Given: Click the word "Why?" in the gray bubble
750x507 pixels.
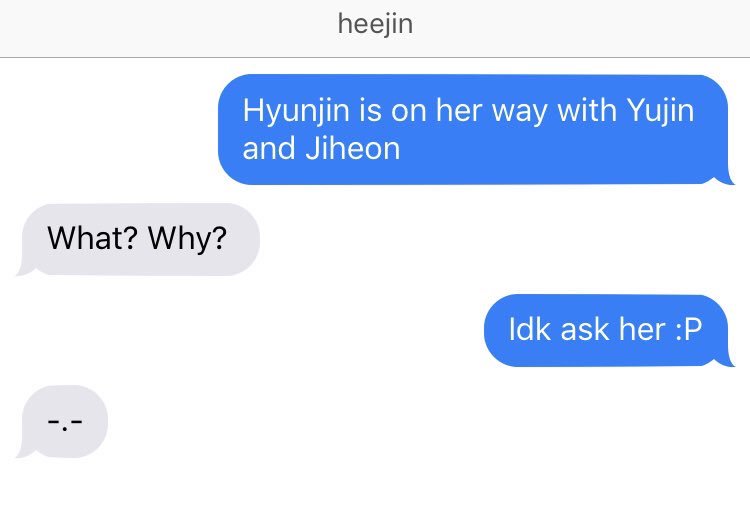Looking at the screenshot, I should click(x=188, y=239).
